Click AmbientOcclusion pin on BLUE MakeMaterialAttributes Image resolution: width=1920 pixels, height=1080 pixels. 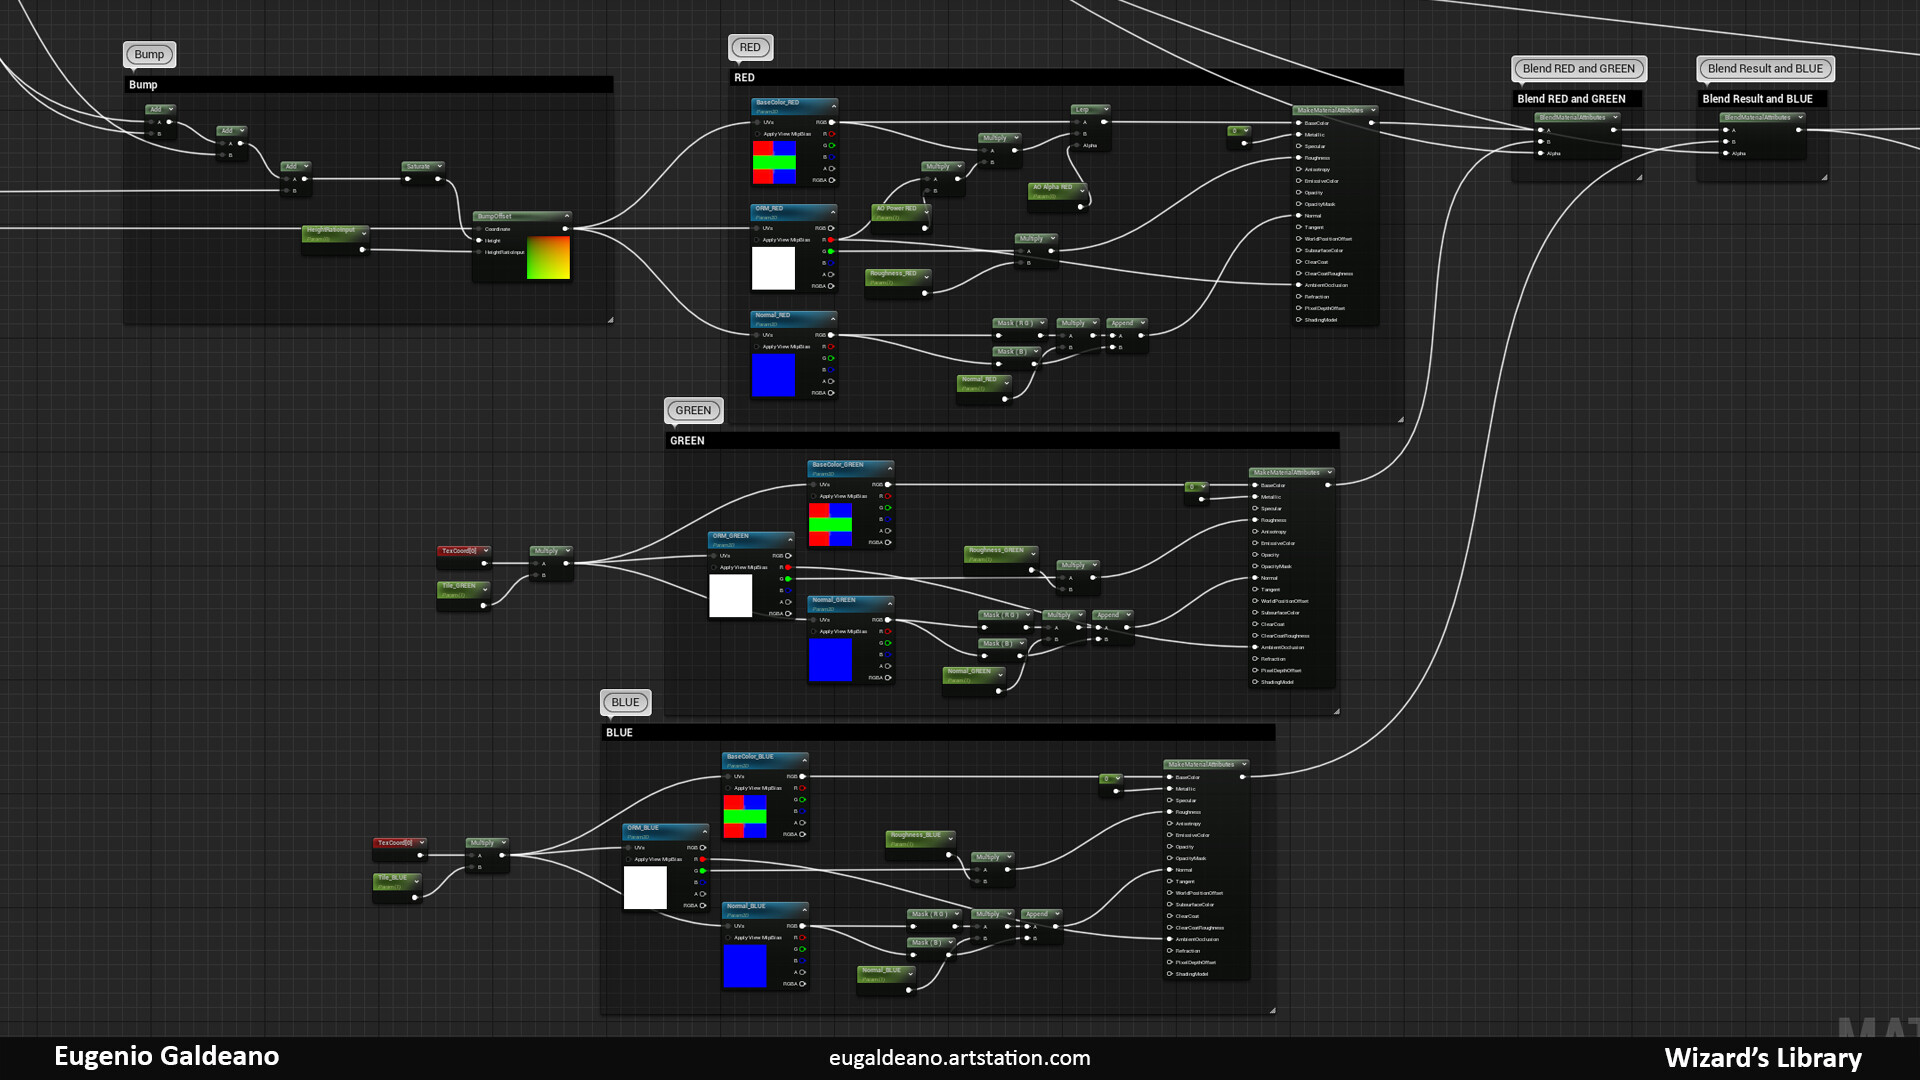click(1170, 939)
